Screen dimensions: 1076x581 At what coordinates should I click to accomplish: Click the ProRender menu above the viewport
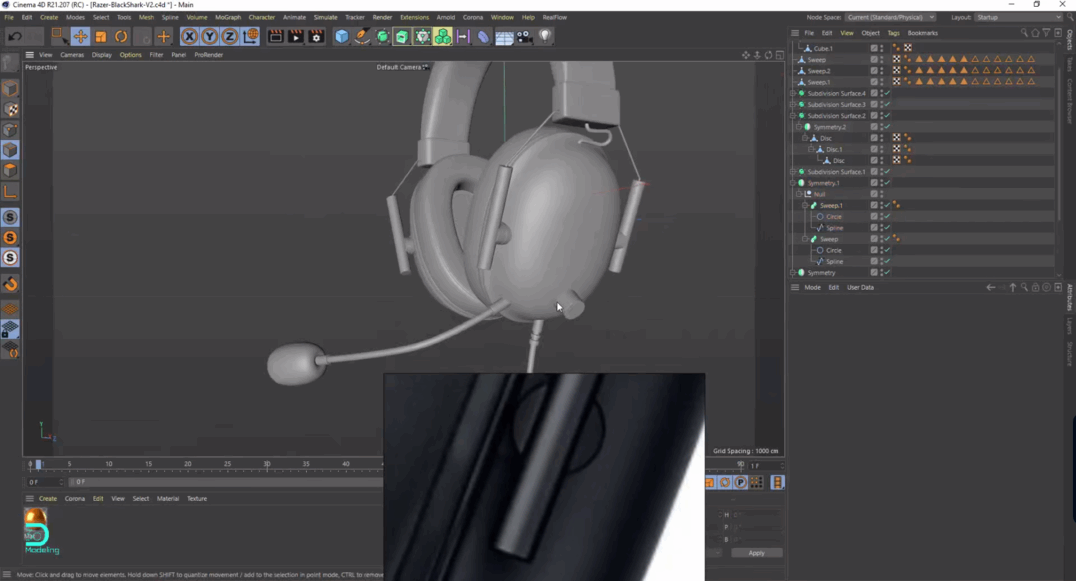209,55
